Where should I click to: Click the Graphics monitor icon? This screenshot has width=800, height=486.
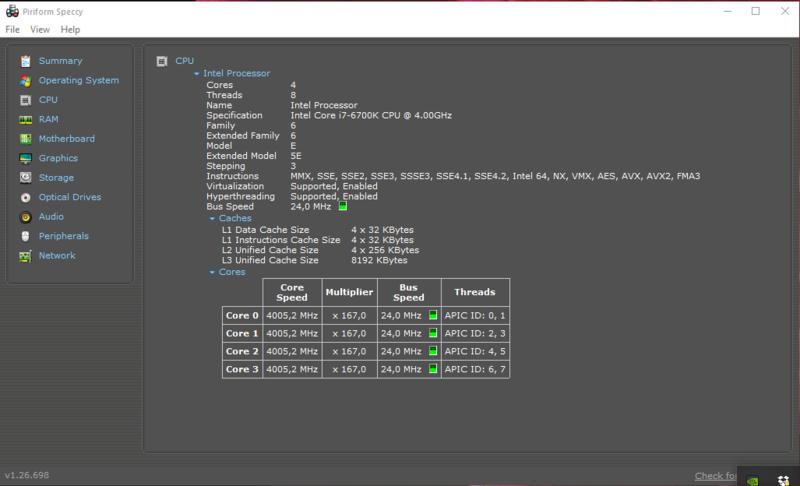[26, 158]
